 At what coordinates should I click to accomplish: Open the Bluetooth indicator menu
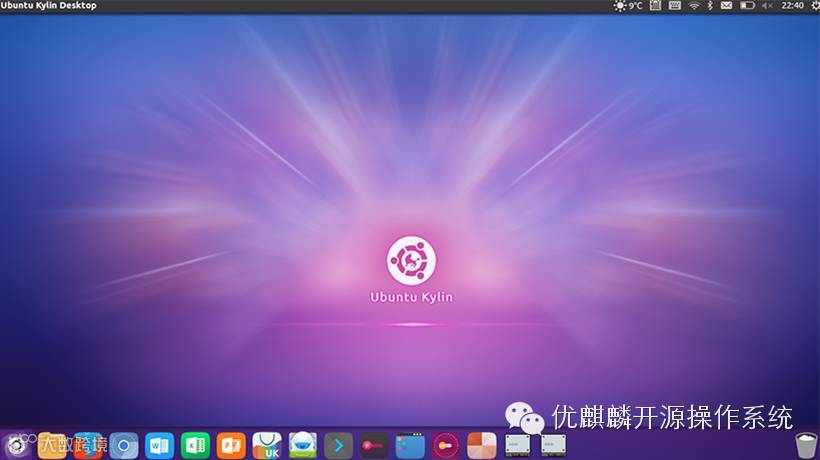pos(710,6)
